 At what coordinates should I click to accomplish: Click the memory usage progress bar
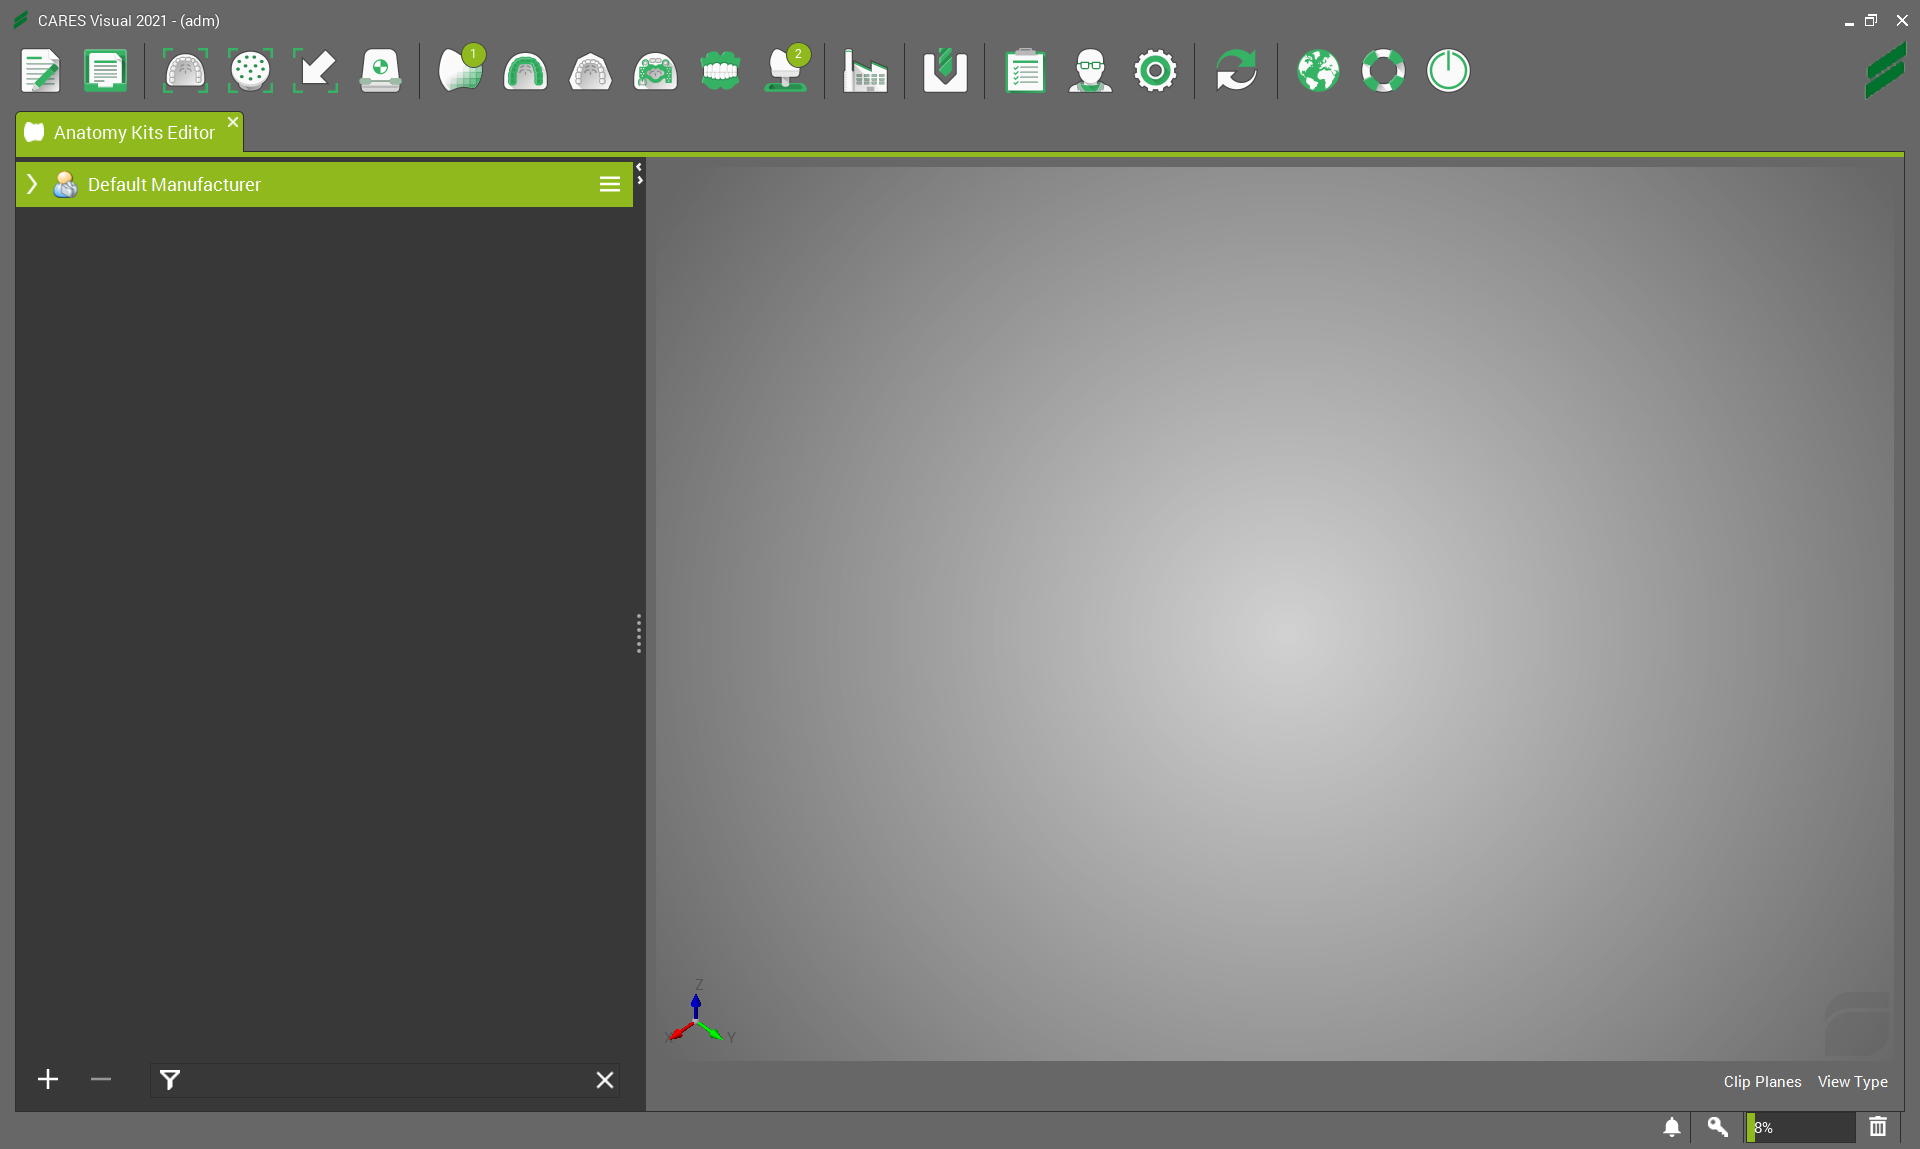coord(1801,1127)
